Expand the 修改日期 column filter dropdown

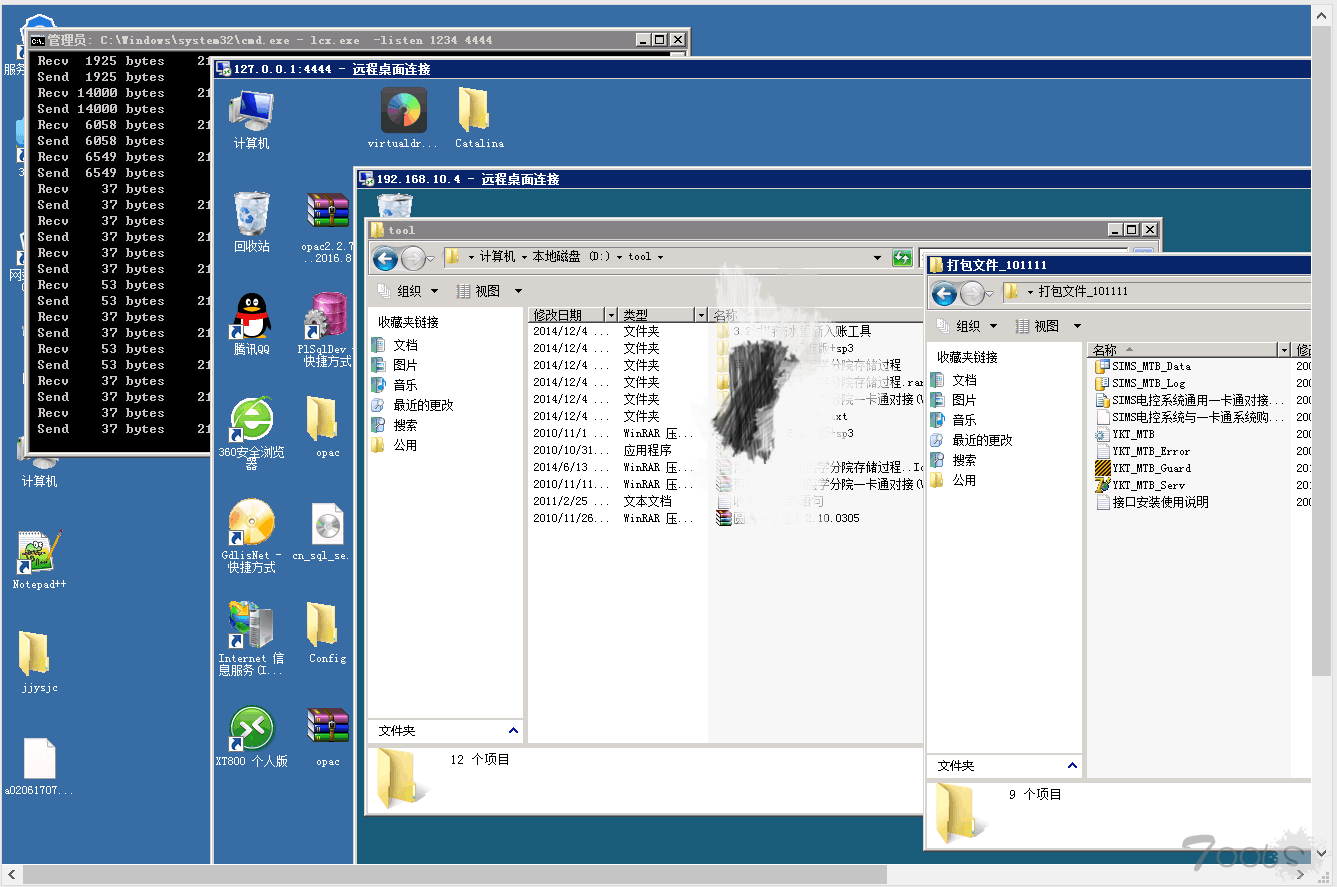click(x=612, y=315)
